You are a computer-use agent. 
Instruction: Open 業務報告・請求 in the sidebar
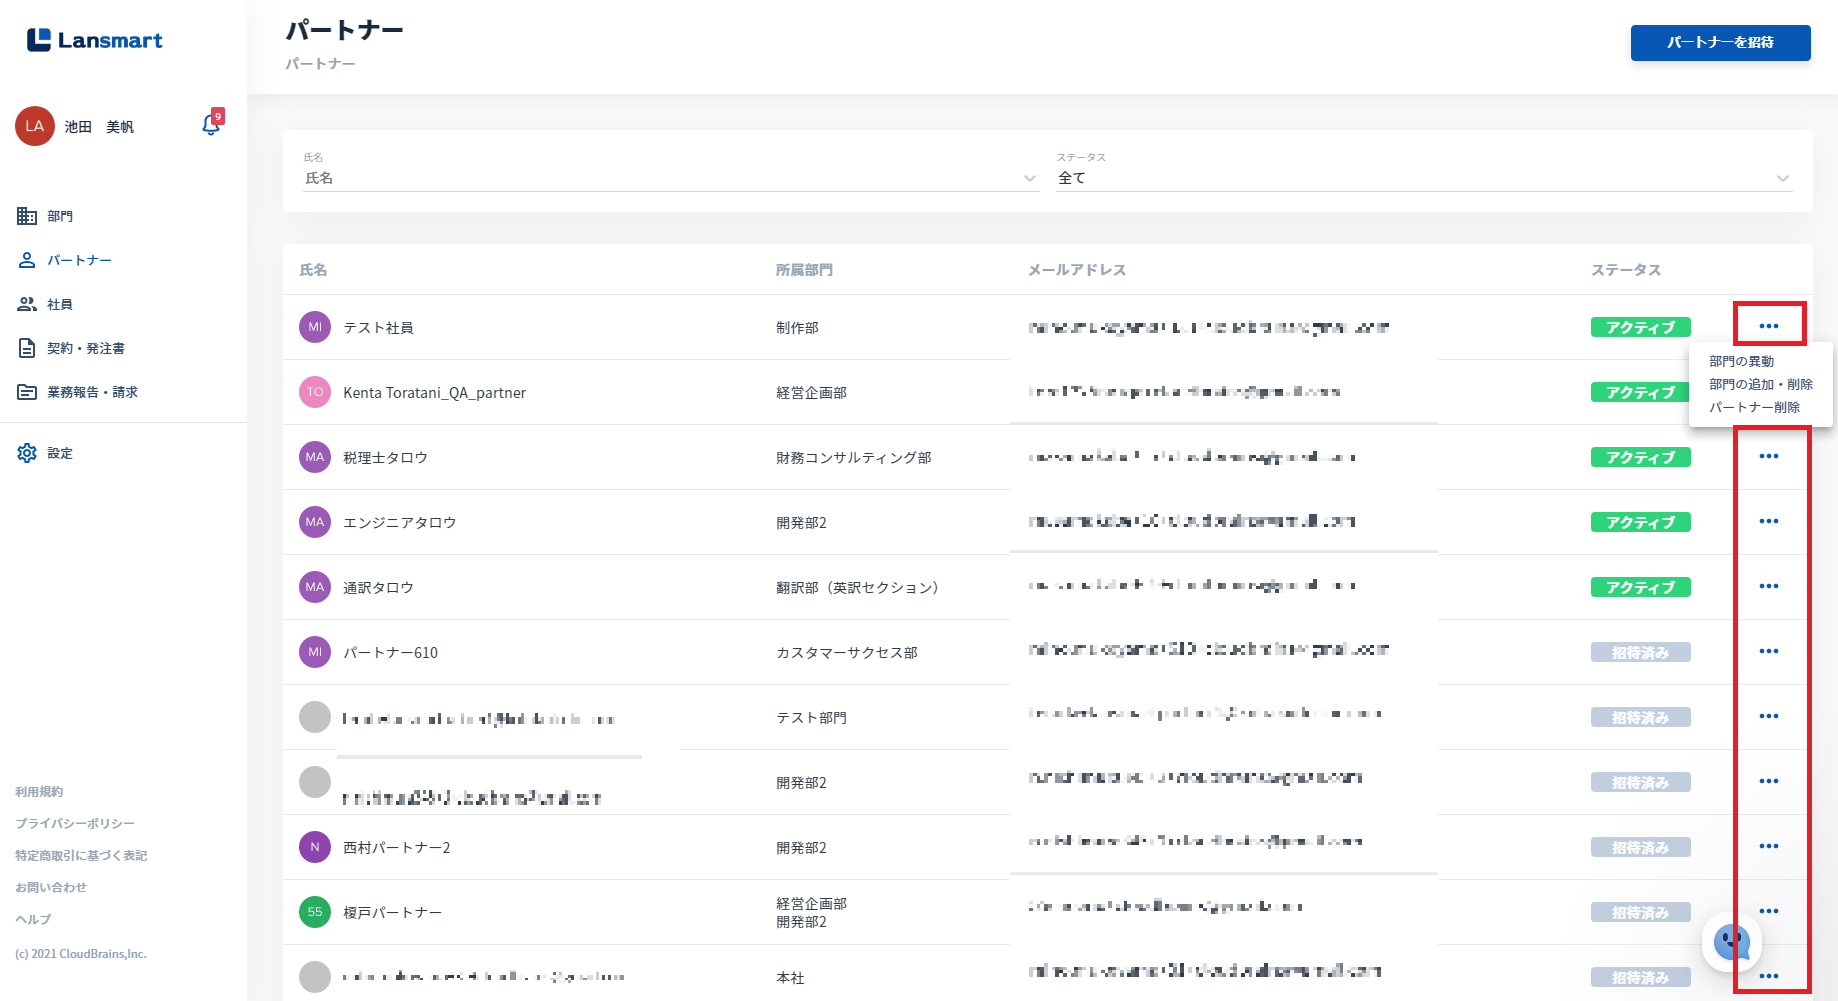click(x=78, y=392)
